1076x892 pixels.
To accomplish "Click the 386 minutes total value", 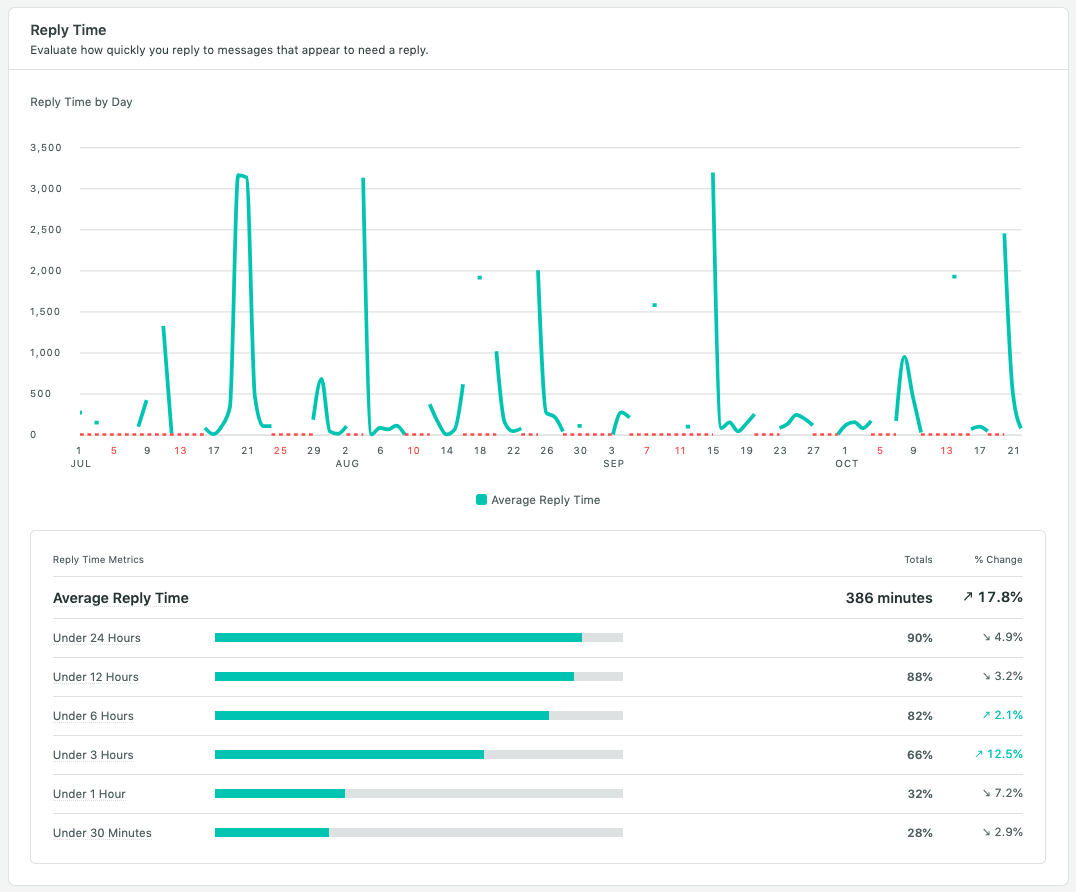I will click(x=889, y=598).
